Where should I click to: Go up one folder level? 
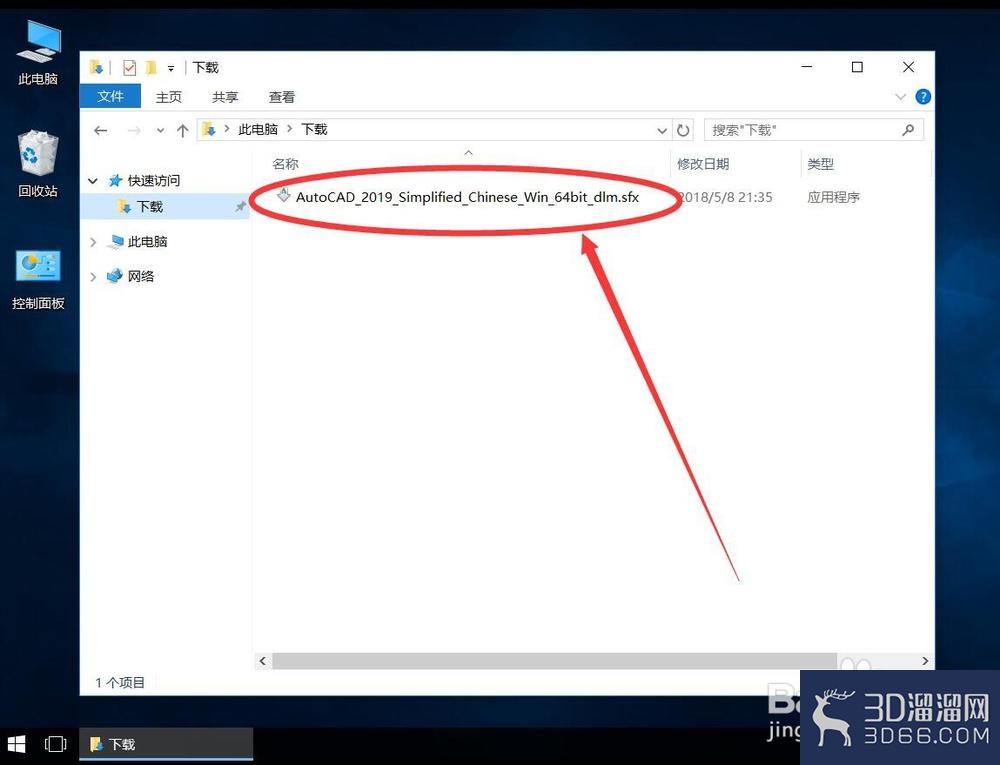point(182,131)
